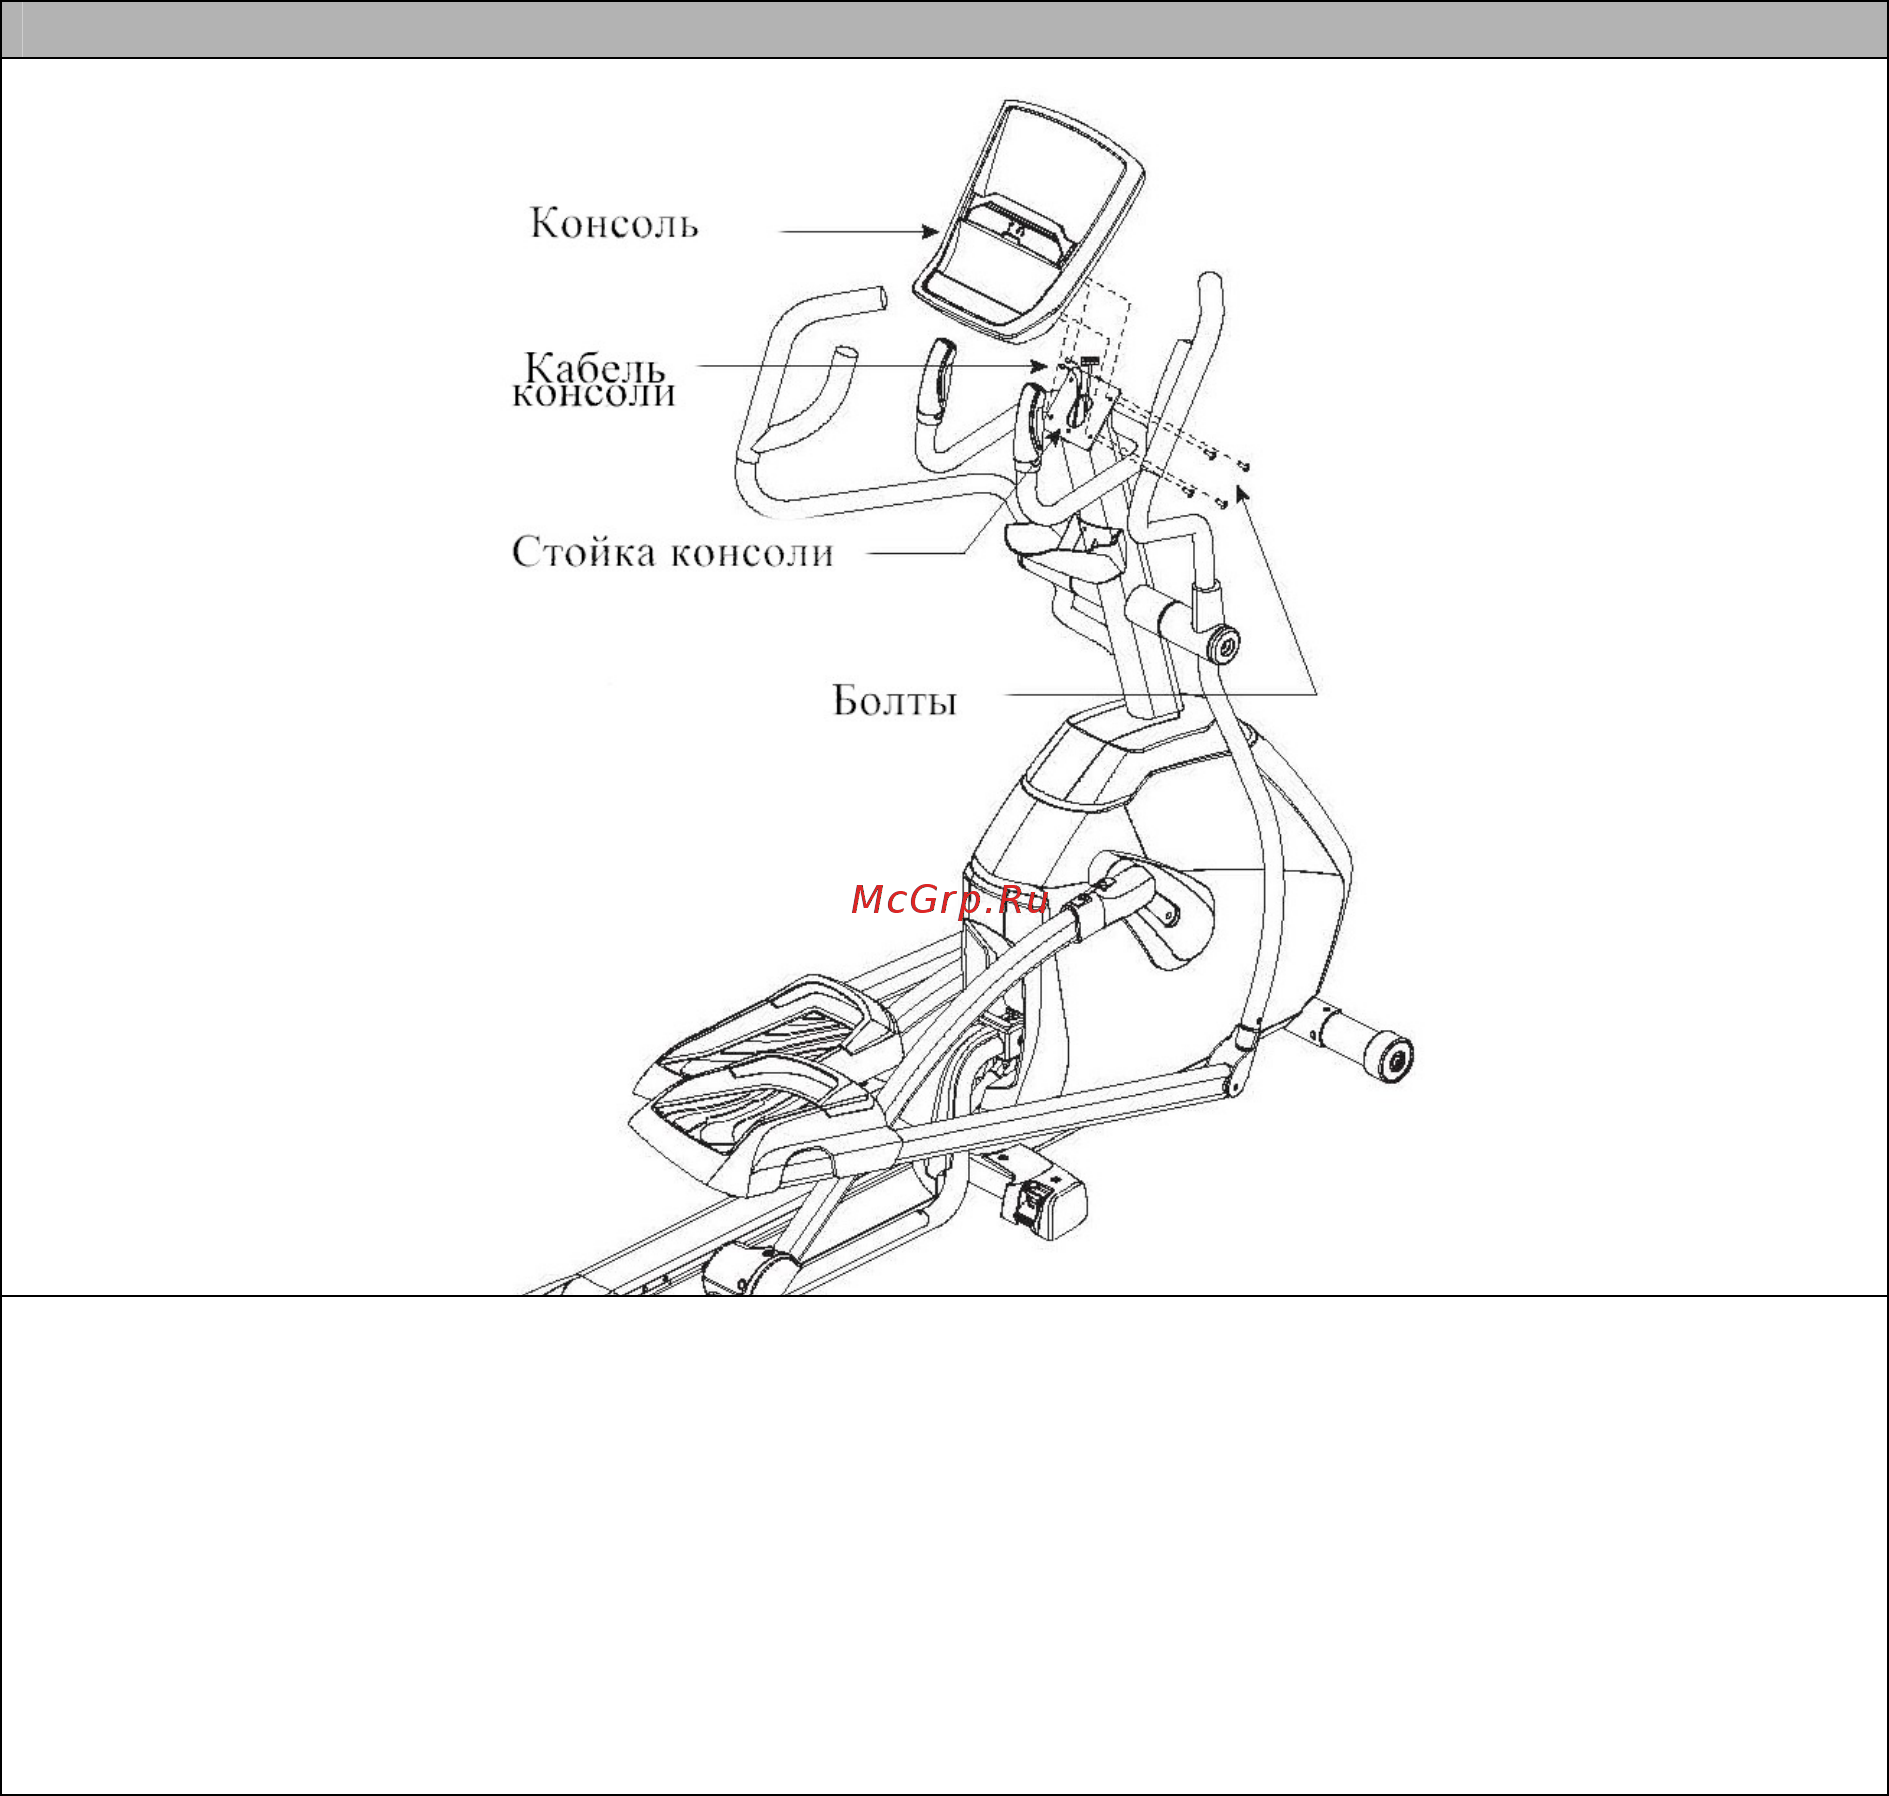Click the 'Стойка консоли' label
The width and height of the screenshot is (1889, 1796).
coord(673,552)
